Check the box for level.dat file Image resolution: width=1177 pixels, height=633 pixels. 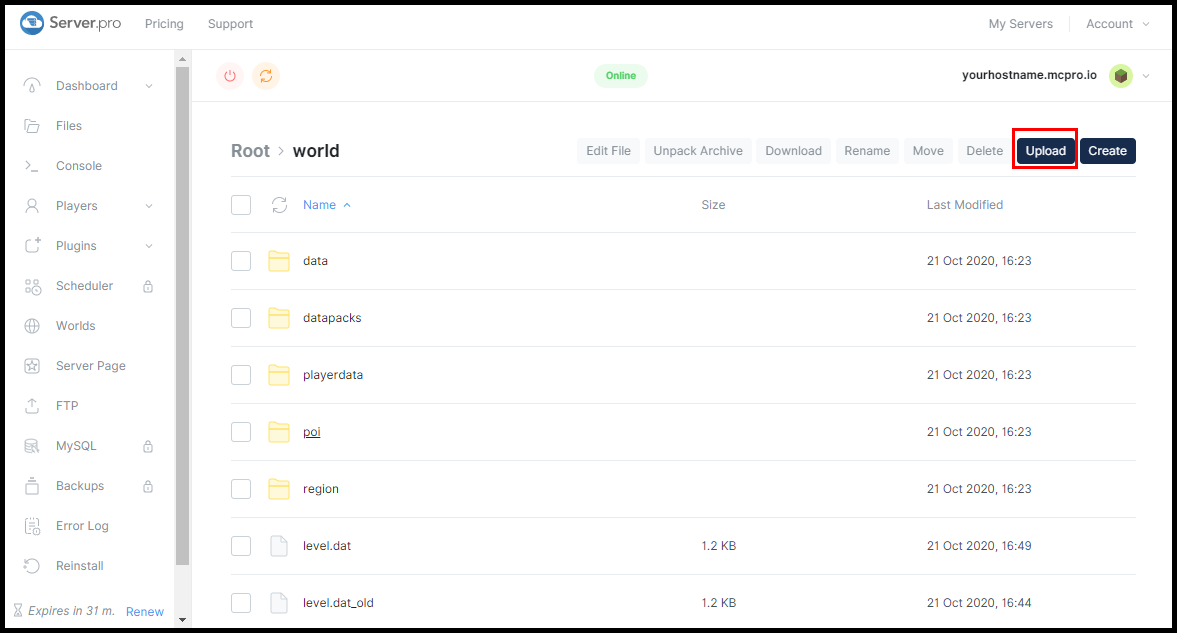[241, 546]
